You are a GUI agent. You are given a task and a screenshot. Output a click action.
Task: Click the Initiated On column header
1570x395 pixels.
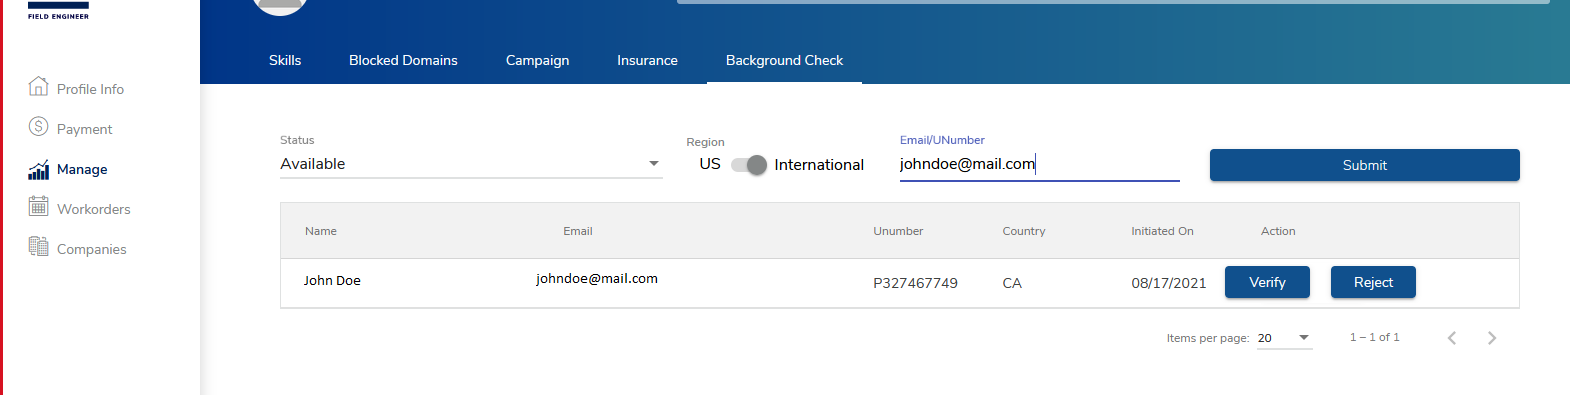(x=1162, y=231)
